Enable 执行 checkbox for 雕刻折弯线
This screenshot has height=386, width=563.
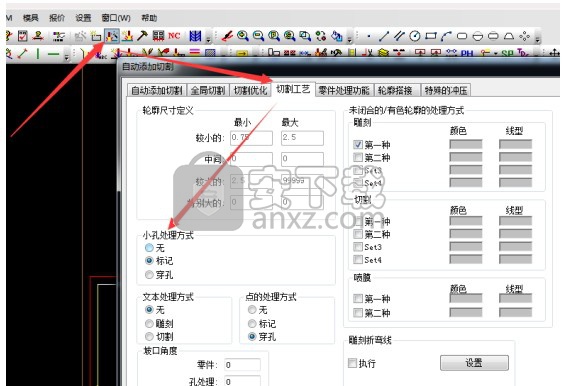pos(353,363)
